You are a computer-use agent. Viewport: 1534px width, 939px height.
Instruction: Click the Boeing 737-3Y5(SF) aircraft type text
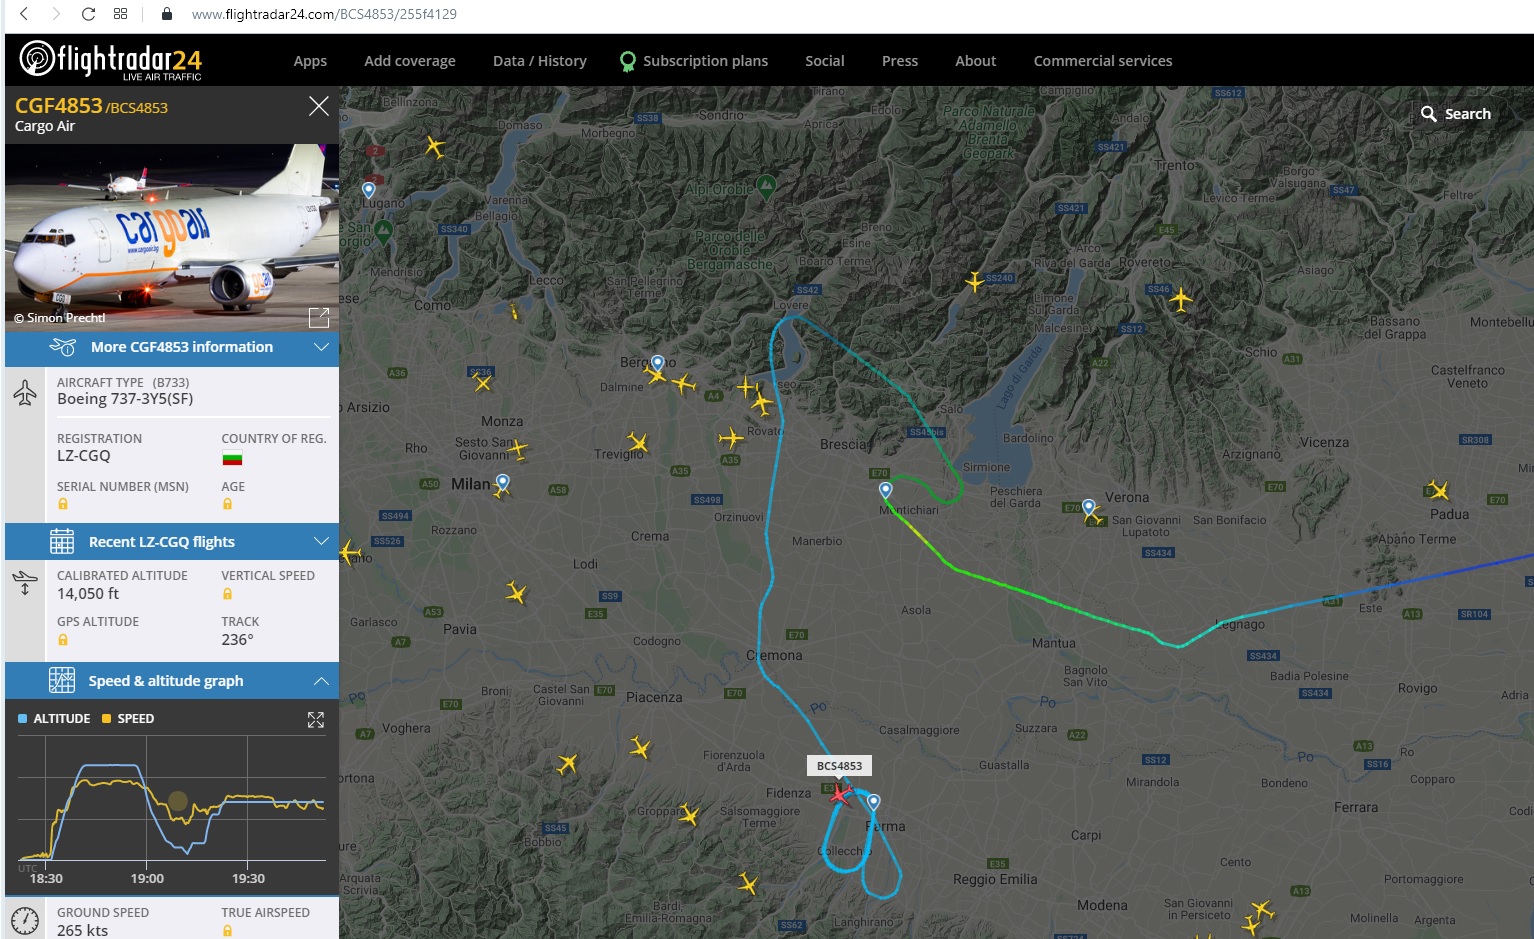125,399
